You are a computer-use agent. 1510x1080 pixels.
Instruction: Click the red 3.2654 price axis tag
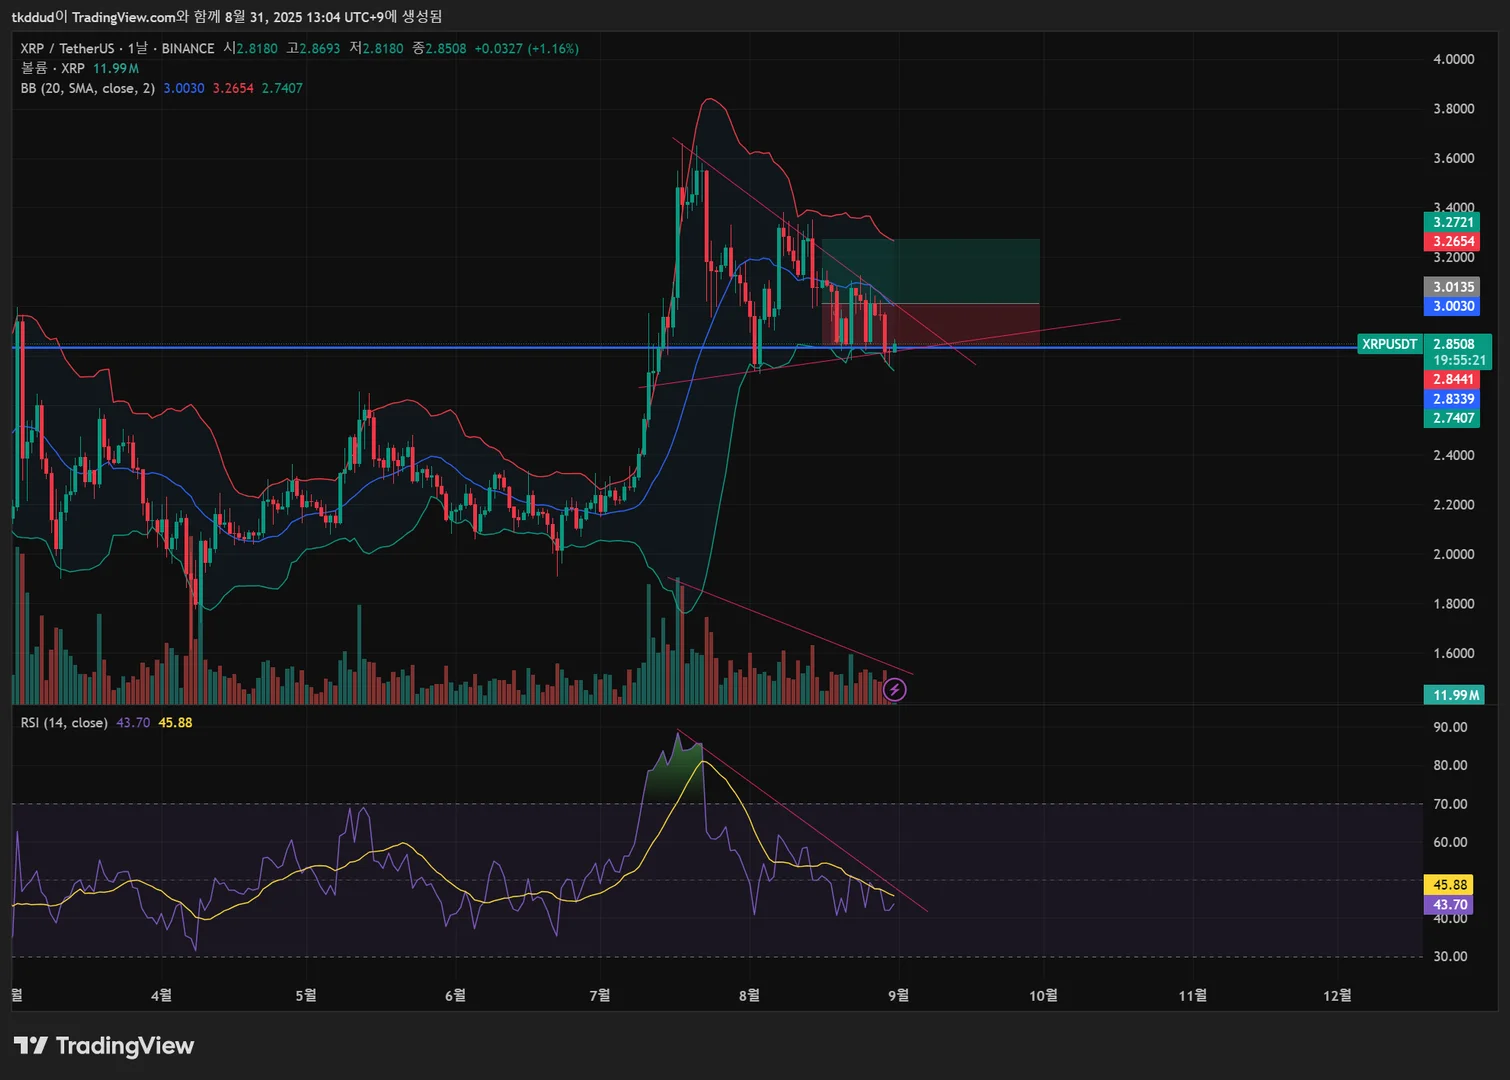pos(1452,241)
